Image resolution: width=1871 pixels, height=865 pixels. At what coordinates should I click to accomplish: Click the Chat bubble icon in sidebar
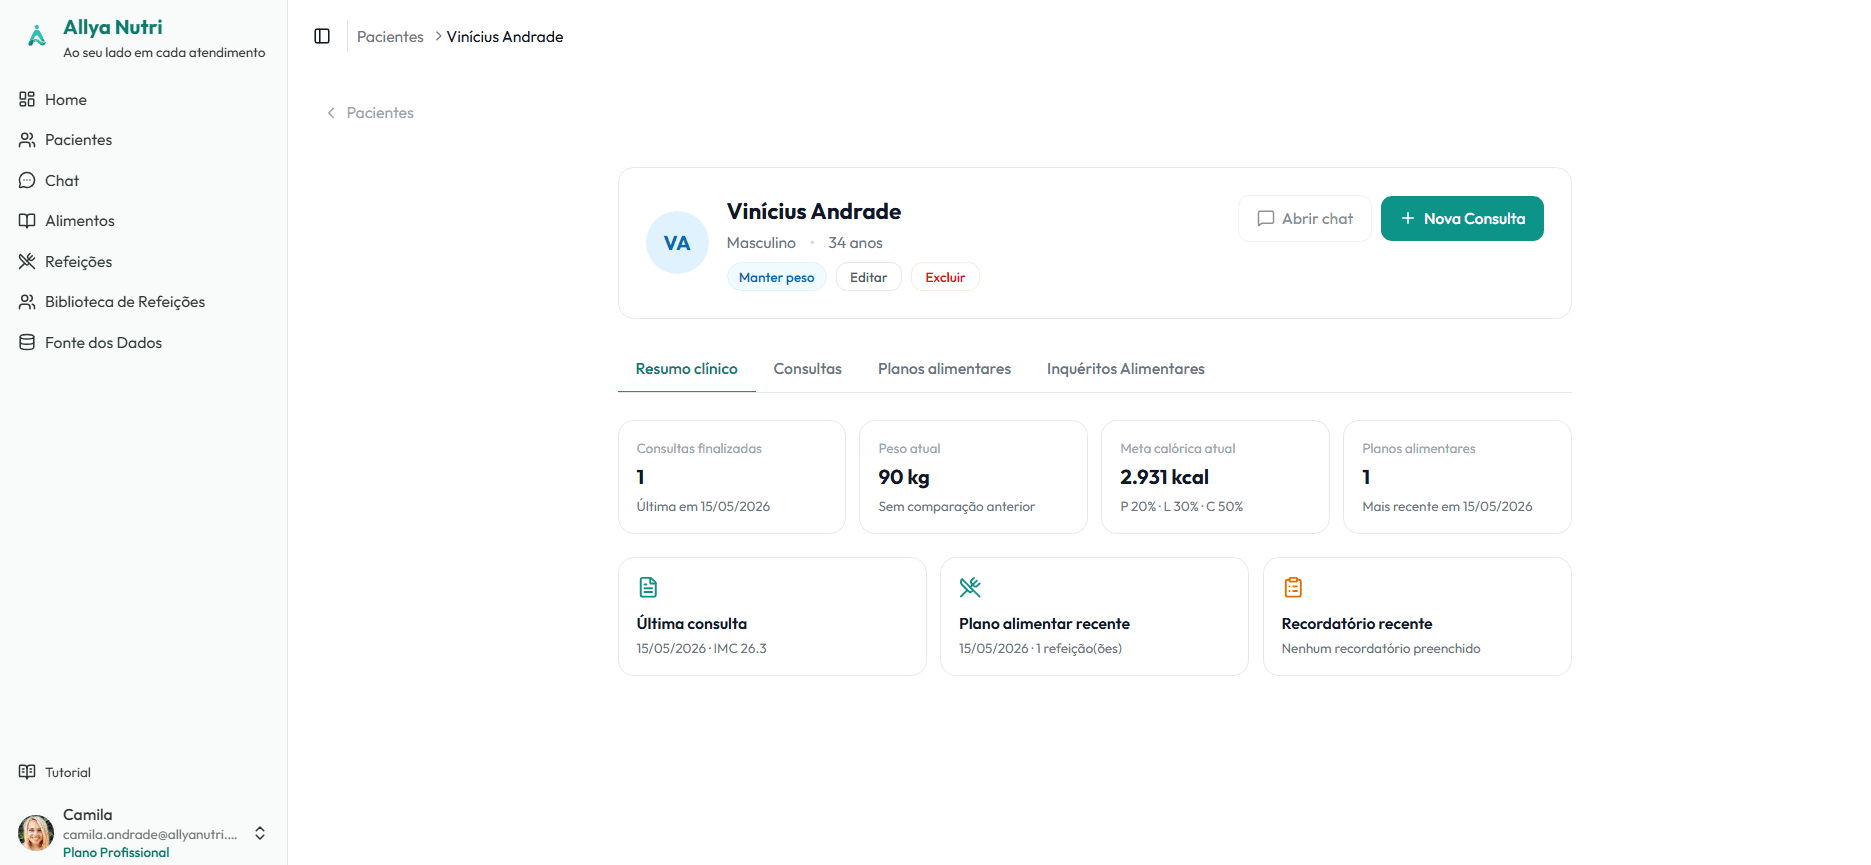[x=27, y=180]
